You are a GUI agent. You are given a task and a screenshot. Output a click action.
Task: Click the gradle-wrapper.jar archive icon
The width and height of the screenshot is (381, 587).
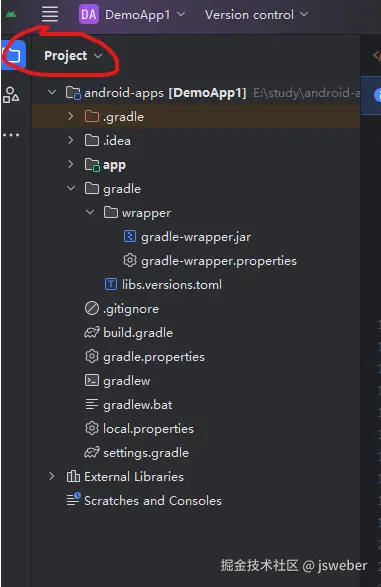tap(130, 236)
